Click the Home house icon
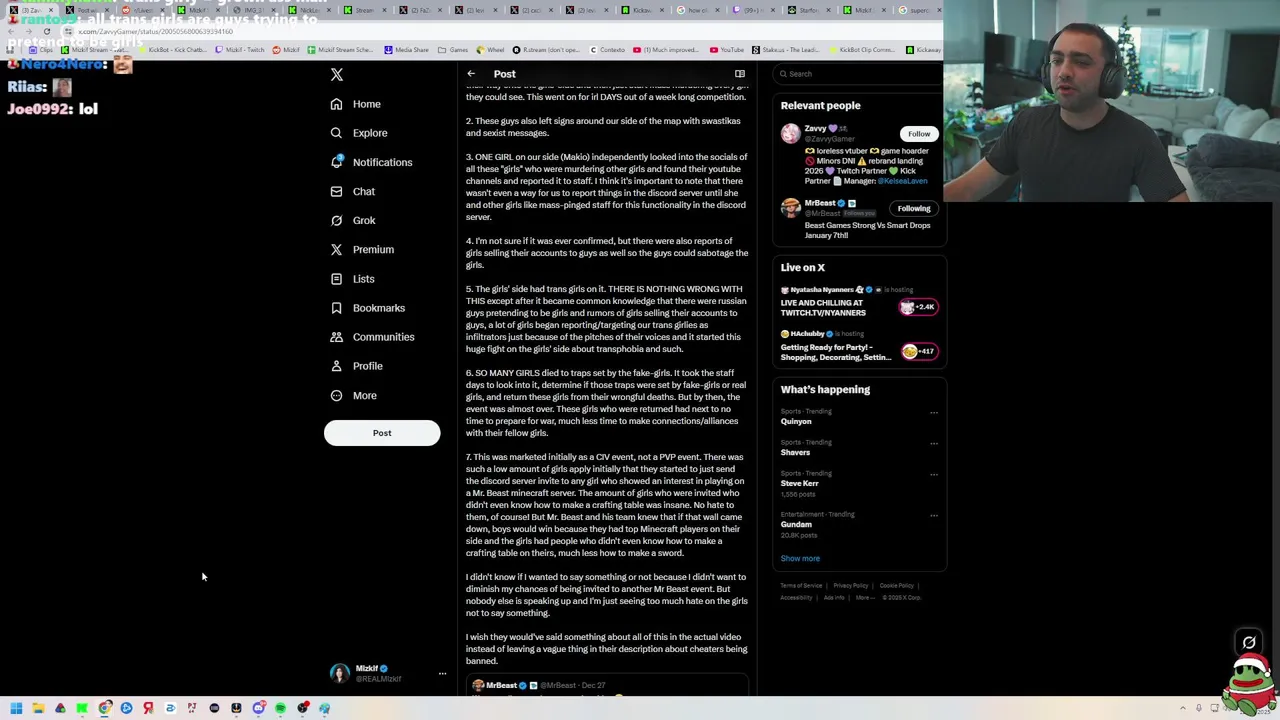This screenshot has width=1280, height=720. tap(336, 104)
